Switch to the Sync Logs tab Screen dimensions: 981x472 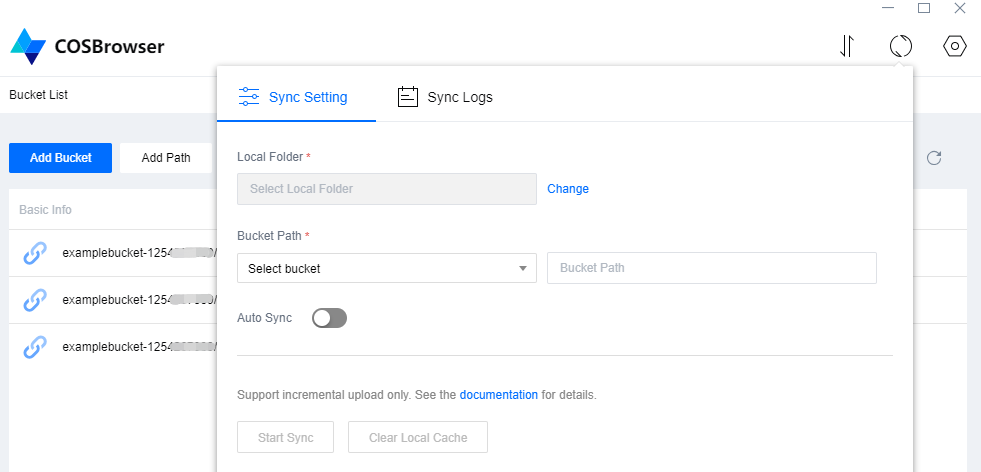point(445,97)
